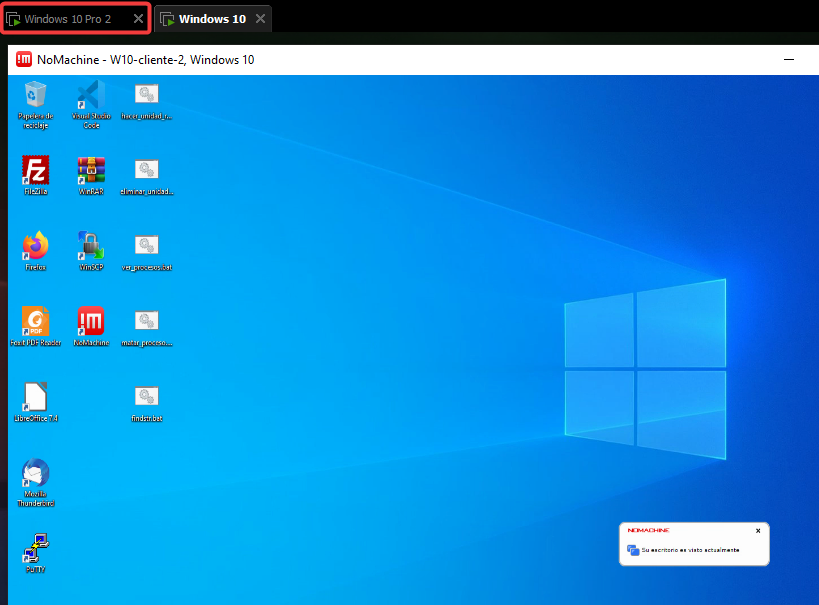819x605 pixels.
Task: Select the hacer_unidad batch file
Action: pos(147,96)
